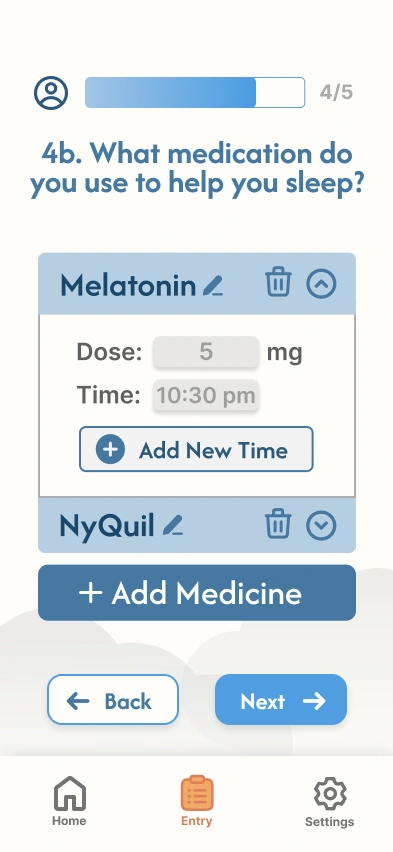
Task: Expand the NyQuil details panel
Action: tap(321, 525)
